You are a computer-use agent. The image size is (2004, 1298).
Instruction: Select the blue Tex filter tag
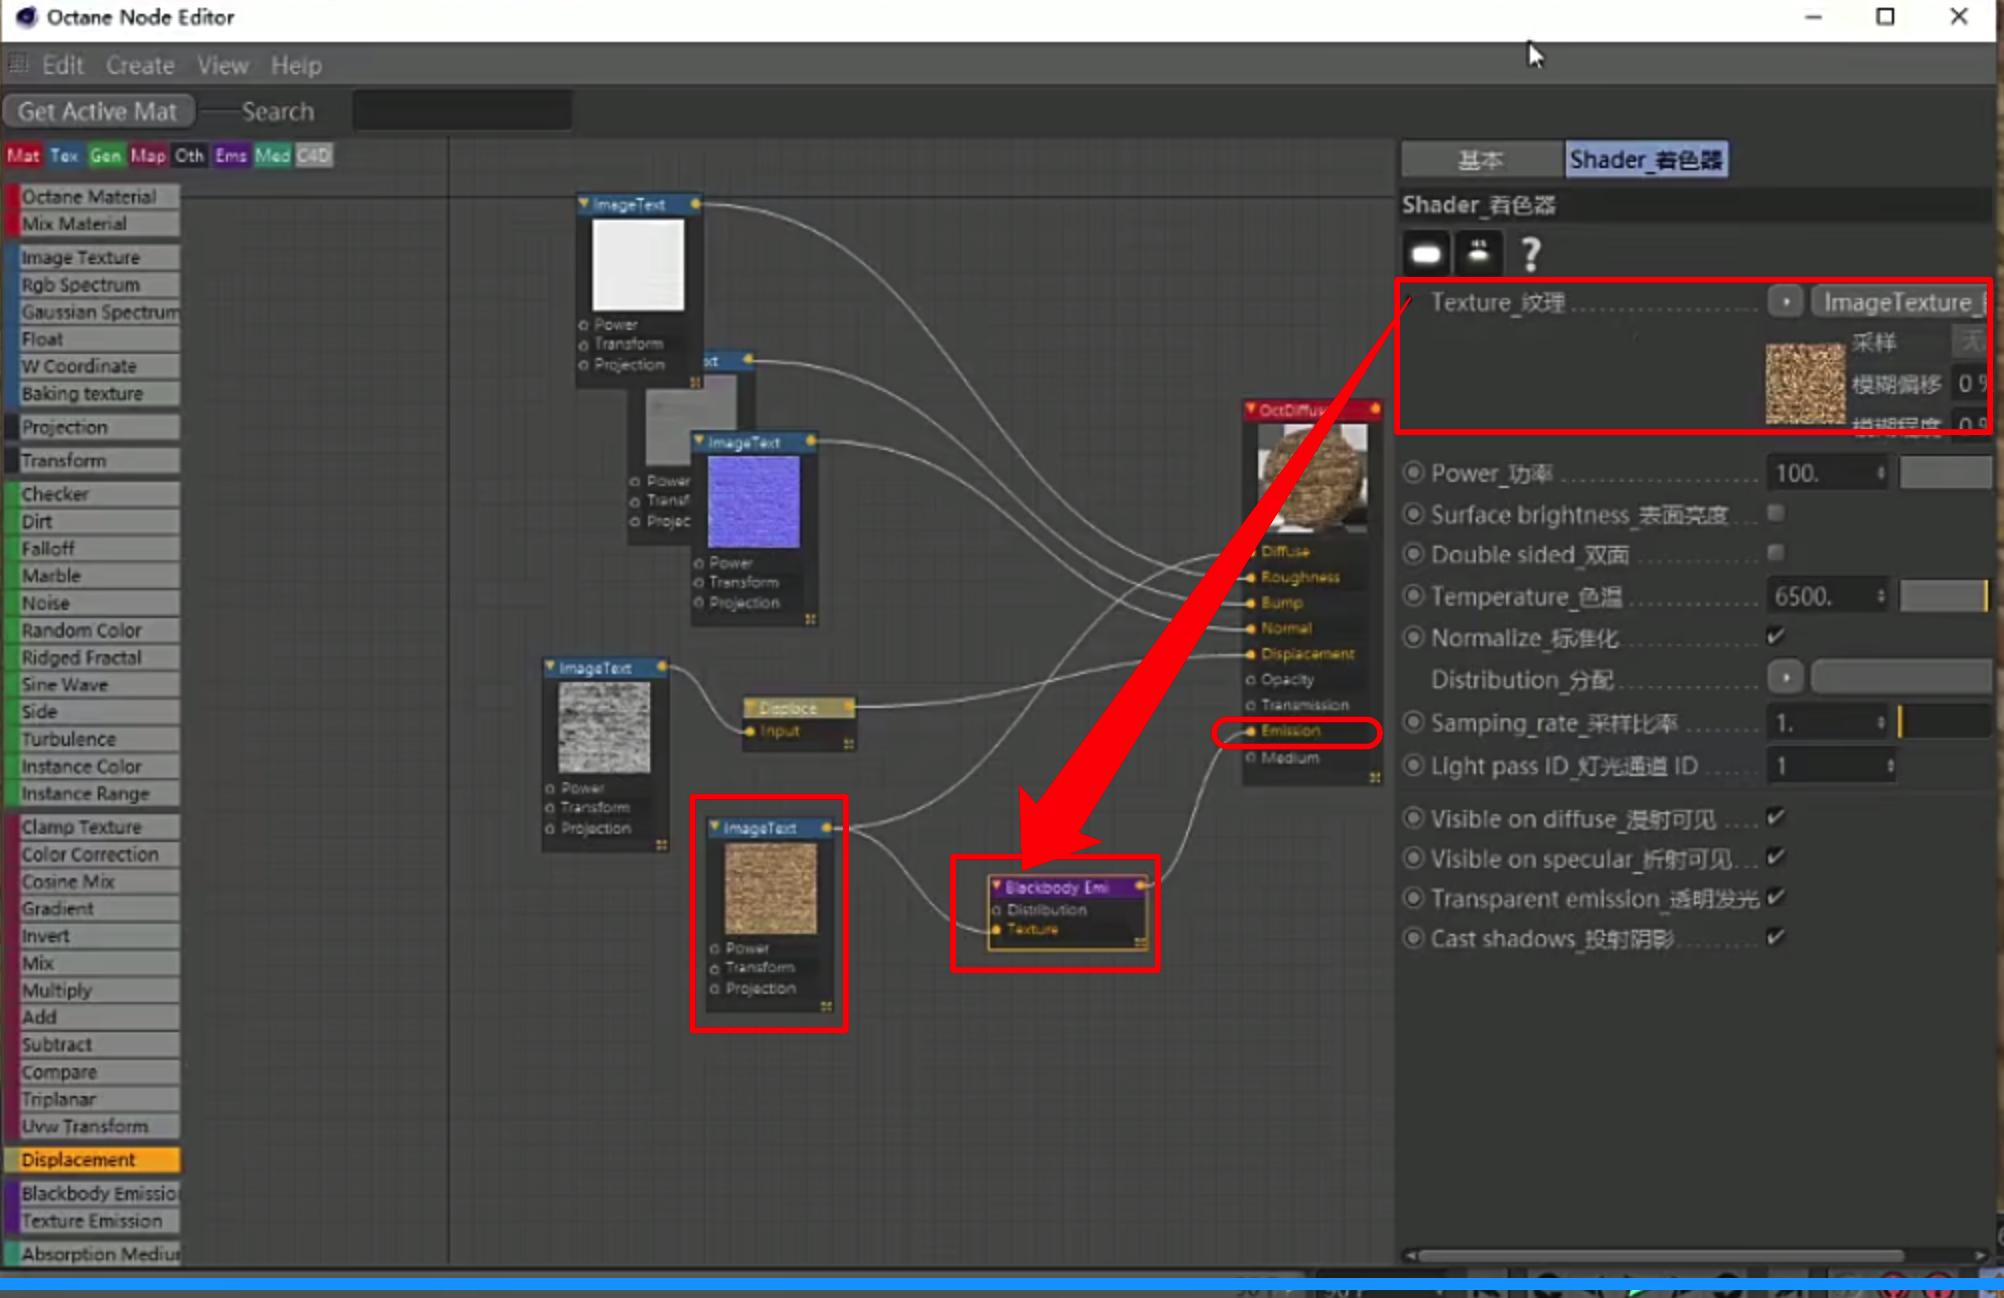(x=64, y=156)
